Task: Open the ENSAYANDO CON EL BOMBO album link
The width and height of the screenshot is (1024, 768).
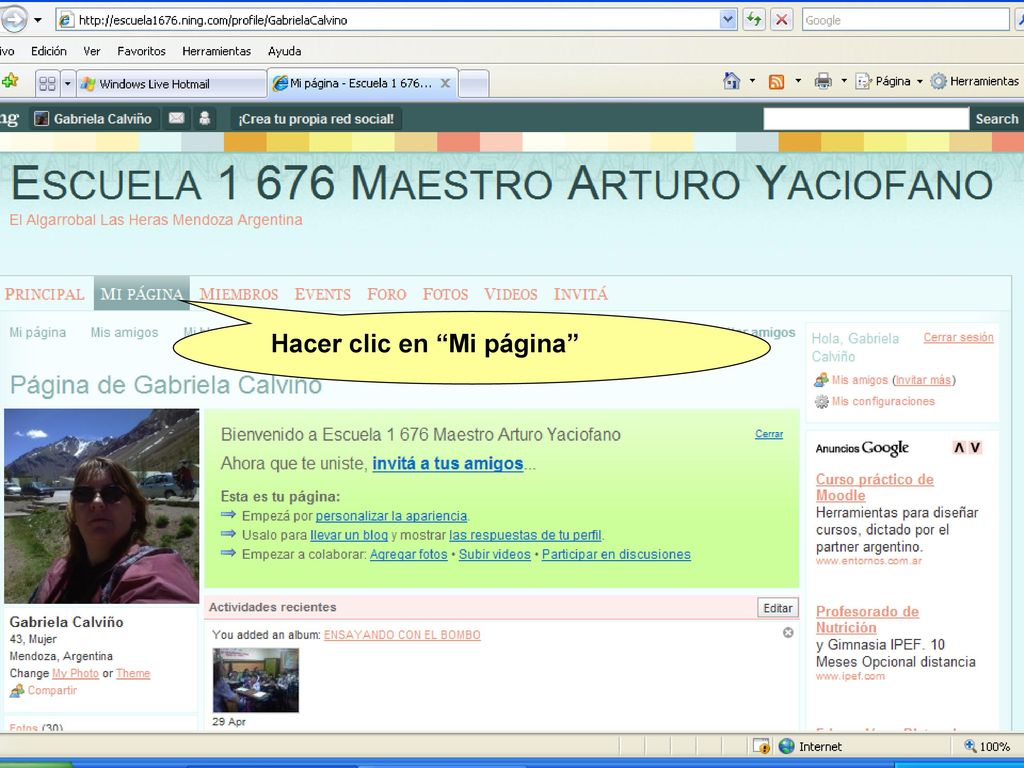Action: pos(402,635)
